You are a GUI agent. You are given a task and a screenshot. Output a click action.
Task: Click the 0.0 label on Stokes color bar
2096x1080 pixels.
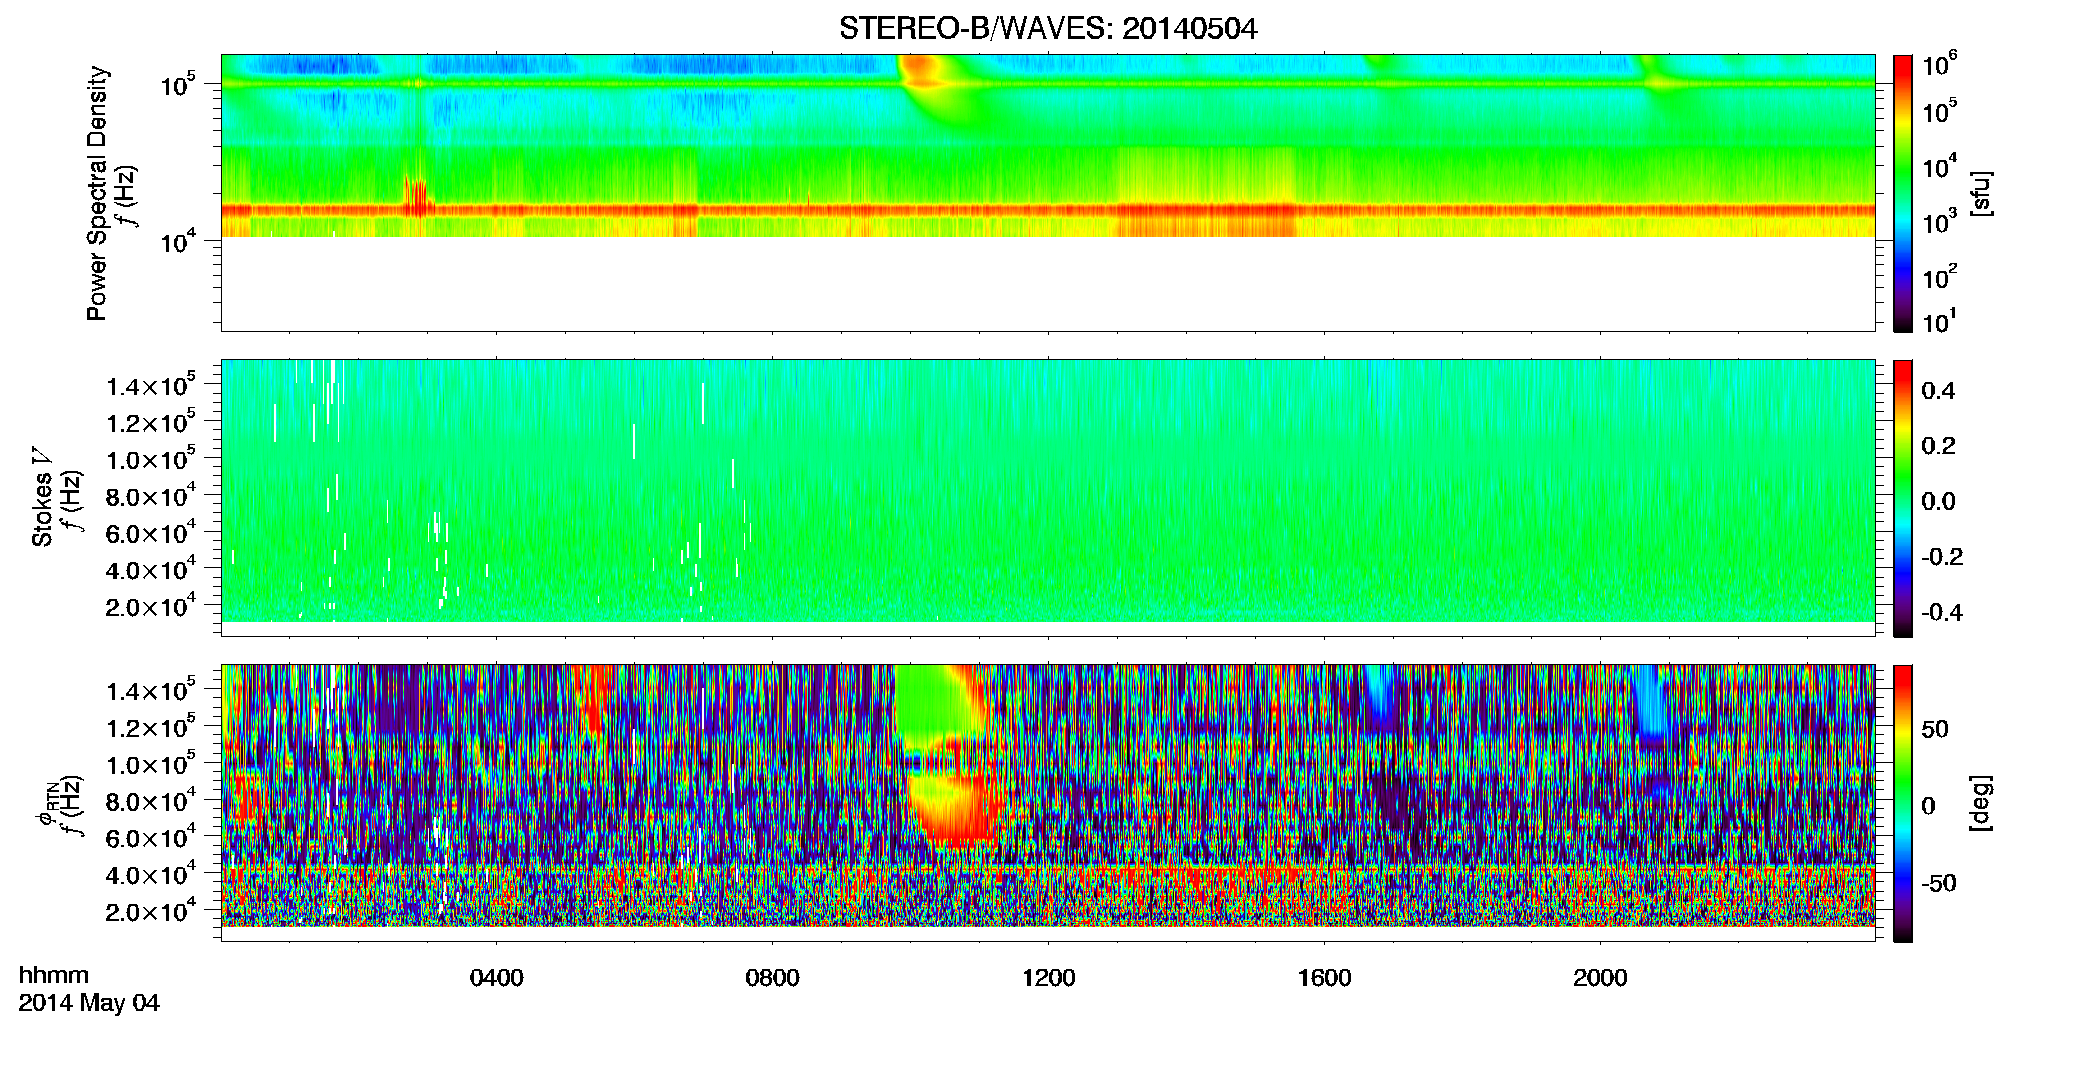[x=1938, y=501]
